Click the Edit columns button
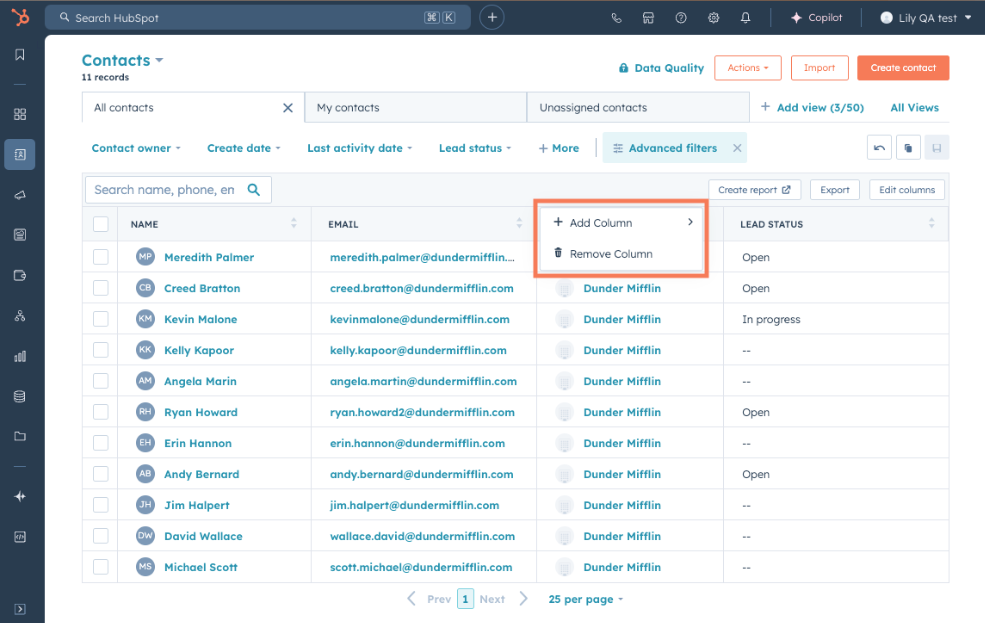 click(x=906, y=190)
